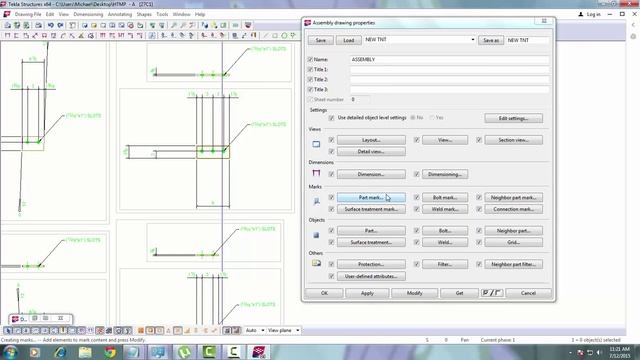This screenshot has width=640, height=360.
Task: Click the Part mark button
Action: (x=371, y=198)
